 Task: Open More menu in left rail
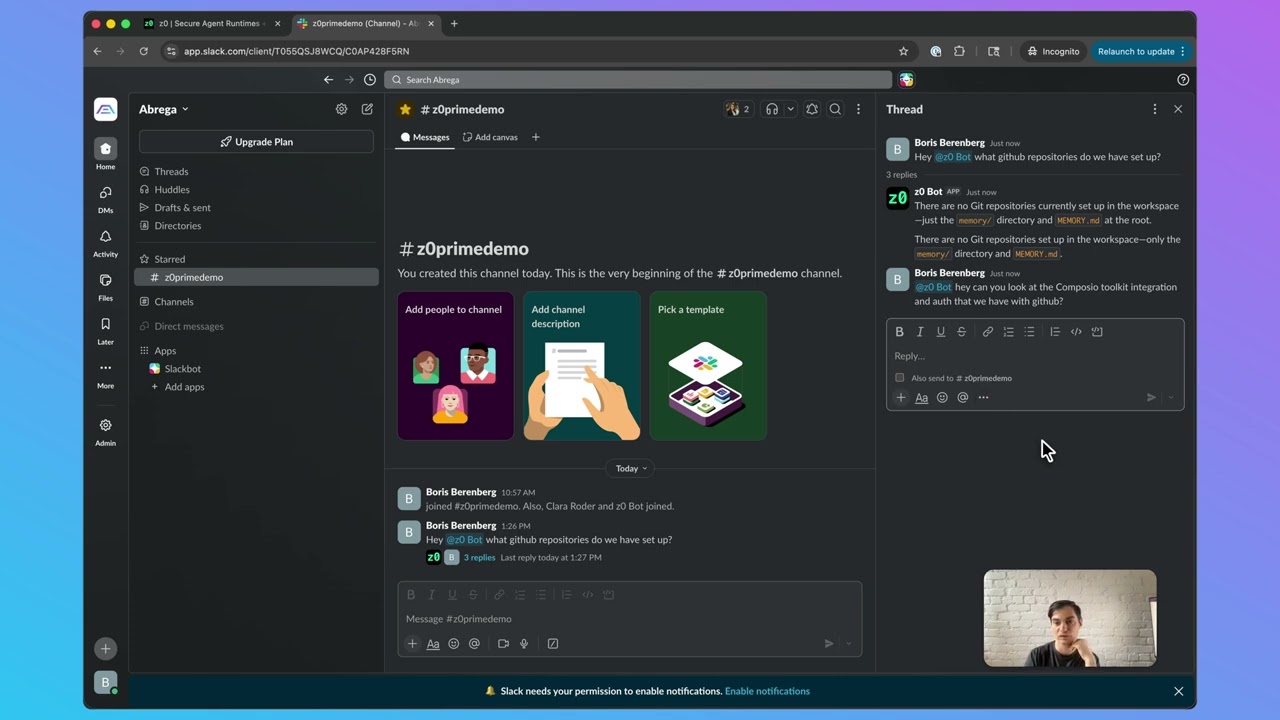coord(105,373)
